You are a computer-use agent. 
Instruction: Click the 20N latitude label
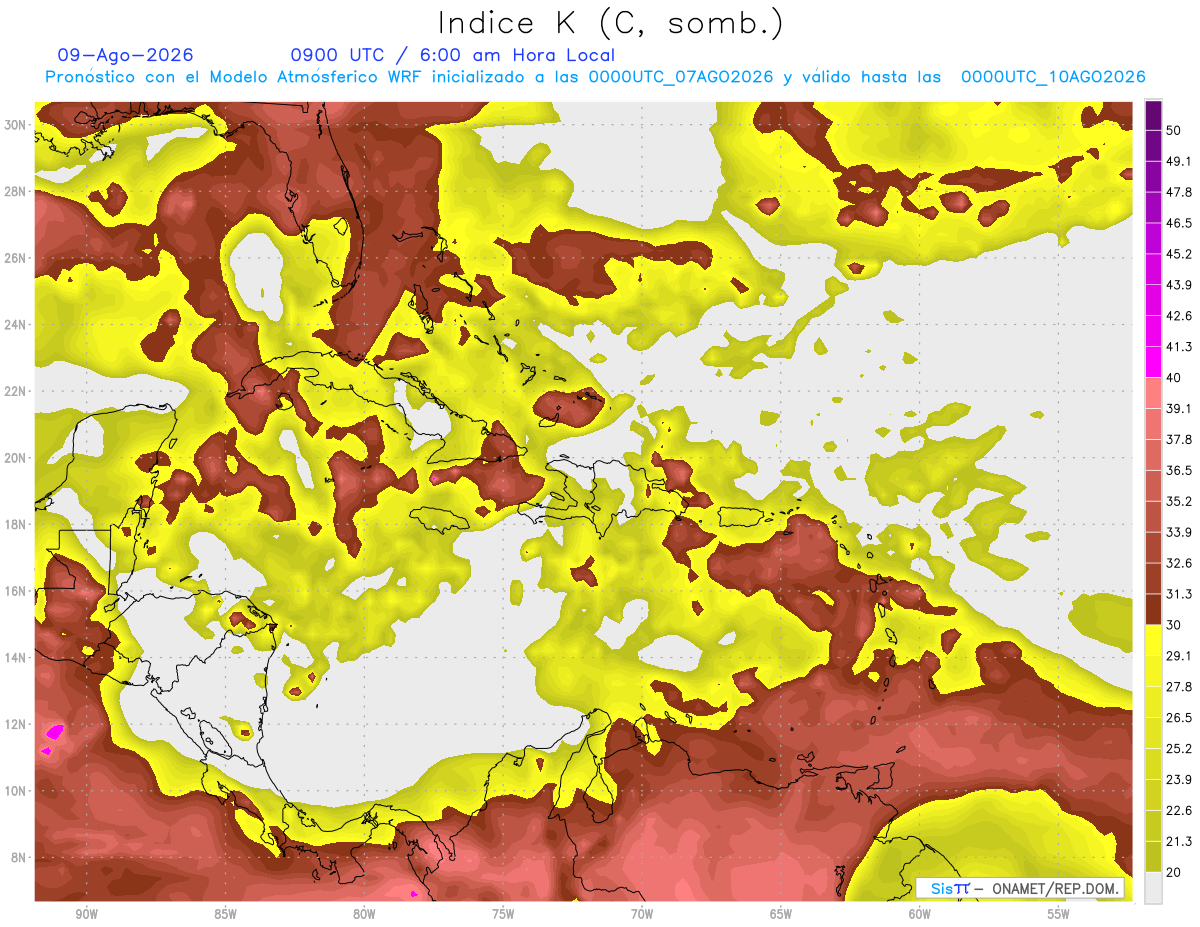tap(16, 458)
